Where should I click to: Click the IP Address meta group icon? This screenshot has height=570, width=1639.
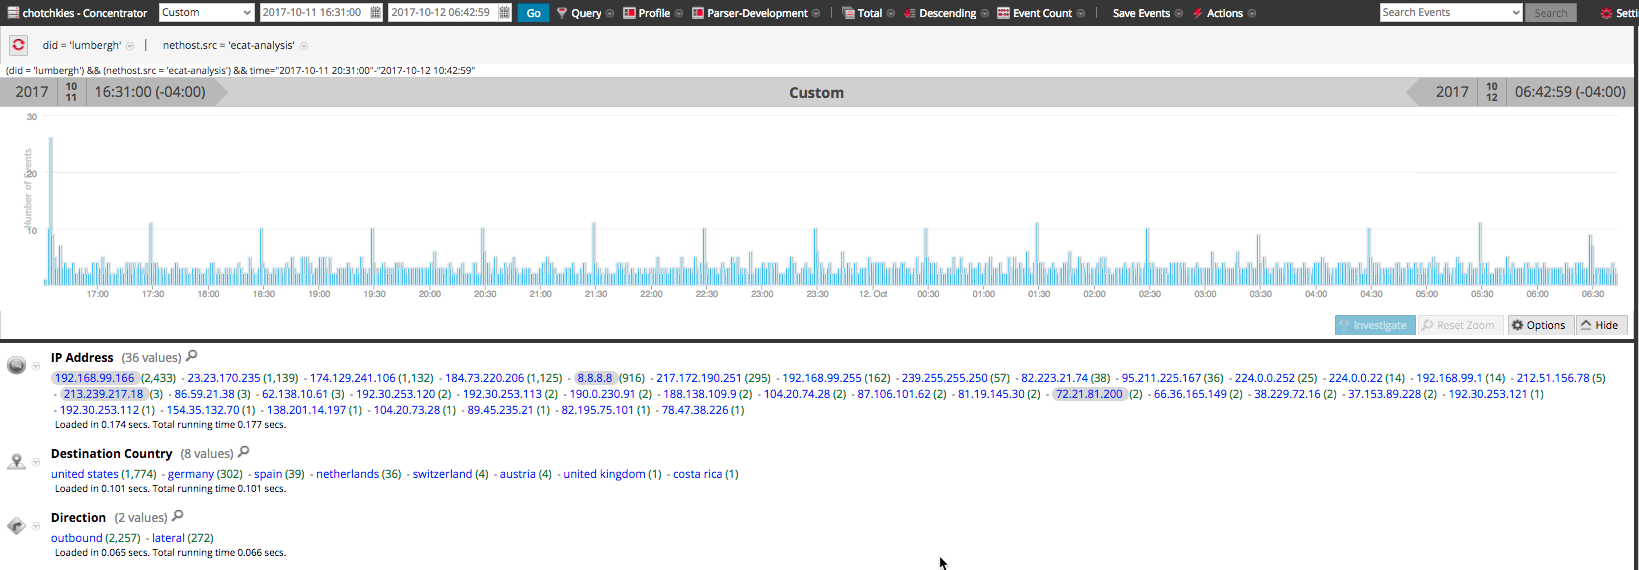point(16,366)
